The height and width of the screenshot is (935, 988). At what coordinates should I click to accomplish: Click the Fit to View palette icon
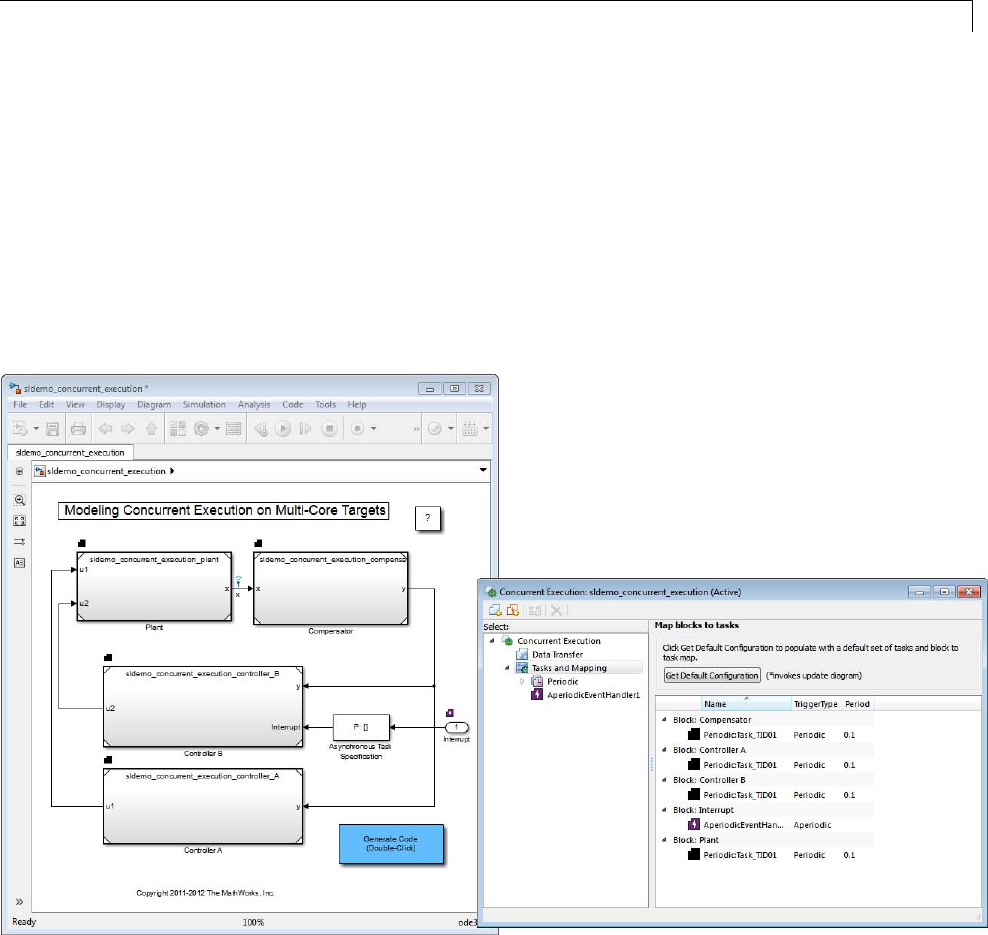[20, 521]
